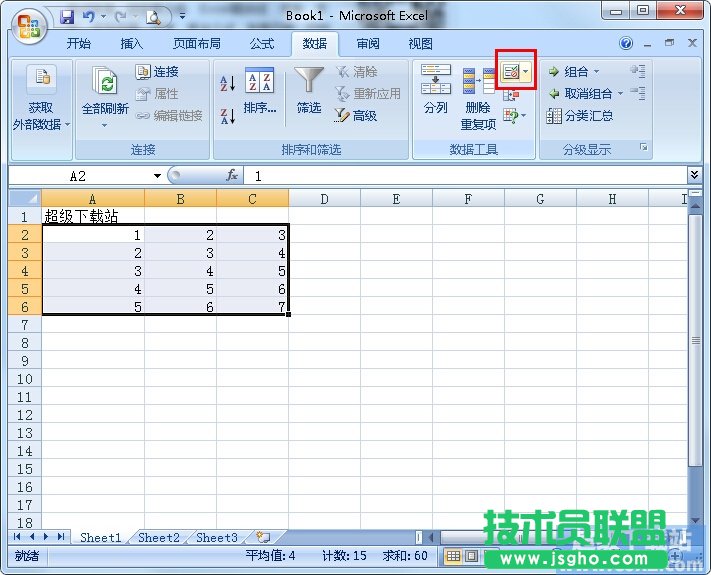Switch to Sheet2 worksheet tab

tap(159, 538)
